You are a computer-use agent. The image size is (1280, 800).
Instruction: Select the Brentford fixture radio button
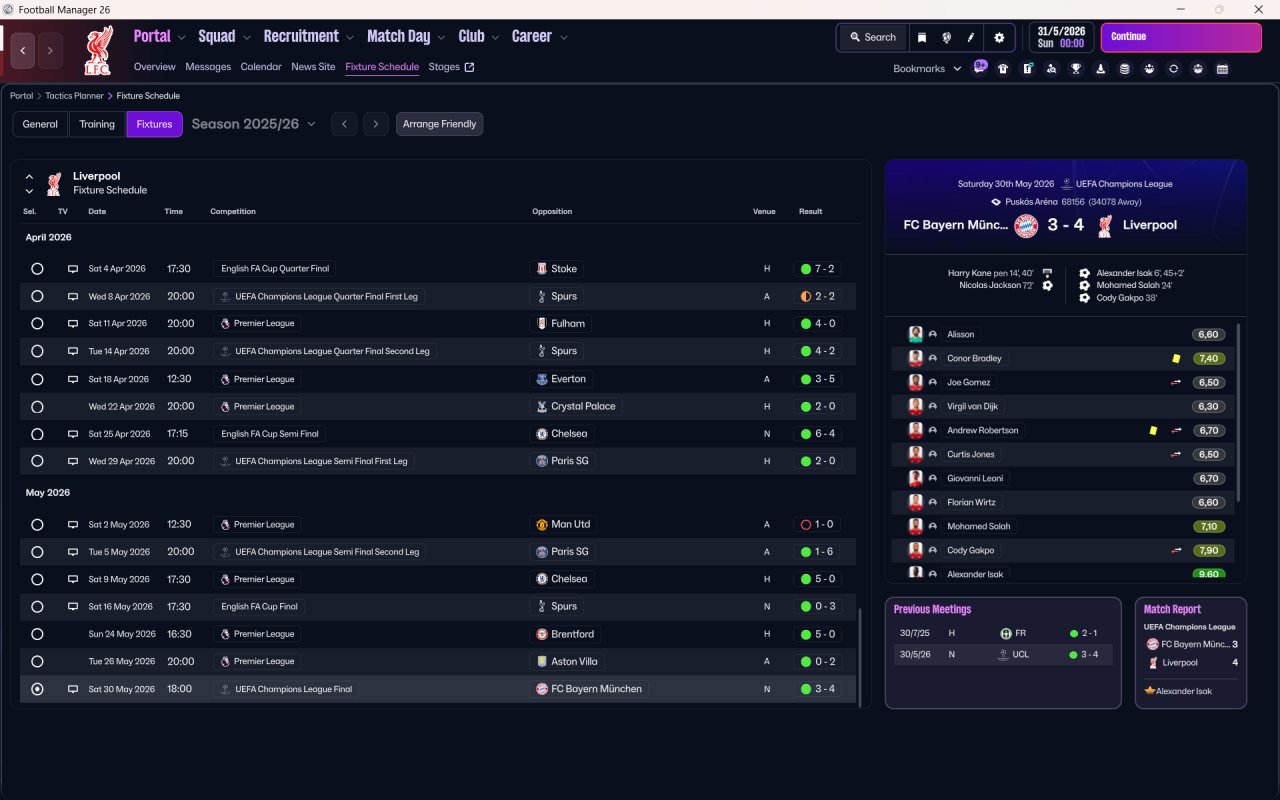pyautogui.click(x=37, y=634)
